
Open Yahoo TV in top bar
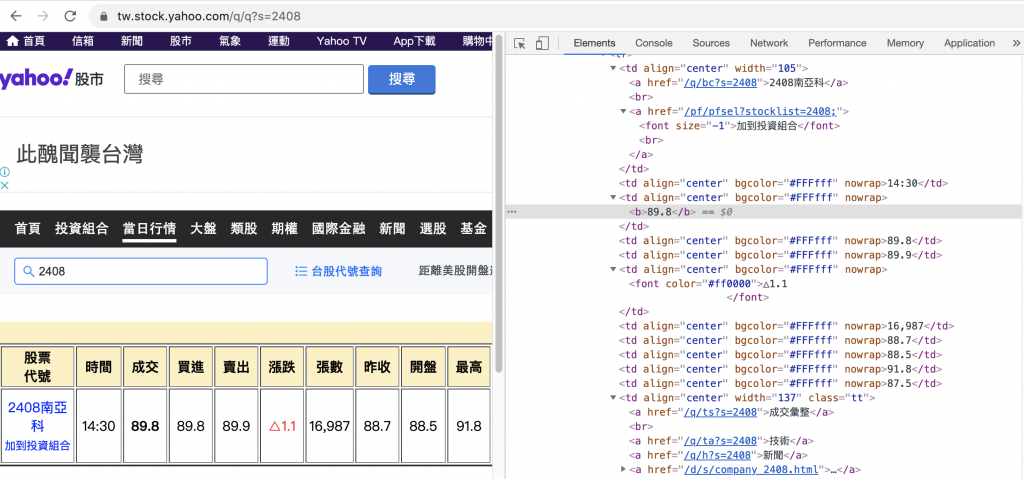click(342, 41)
